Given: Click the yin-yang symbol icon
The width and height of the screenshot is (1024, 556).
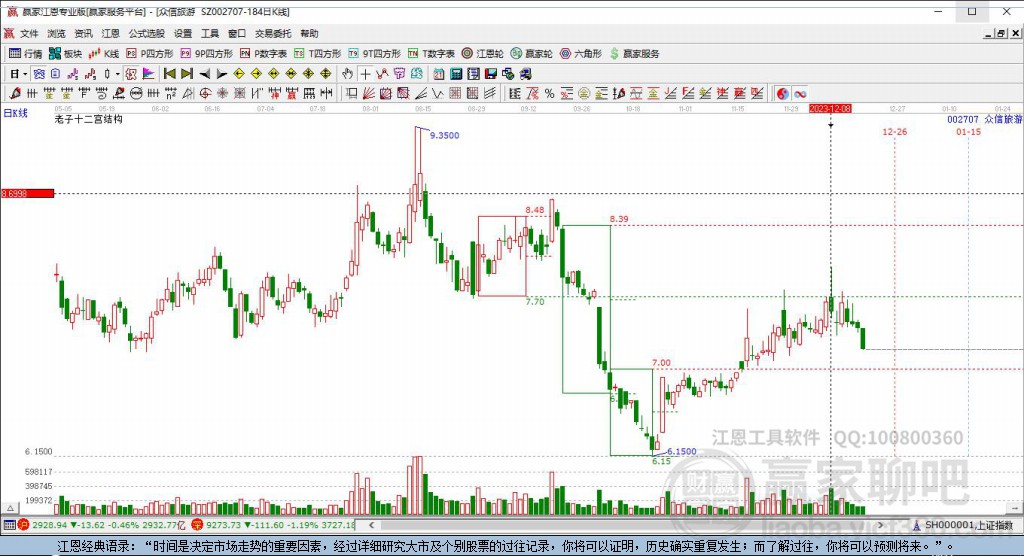Looking at the screenshot, I should [x=783, y=93].
